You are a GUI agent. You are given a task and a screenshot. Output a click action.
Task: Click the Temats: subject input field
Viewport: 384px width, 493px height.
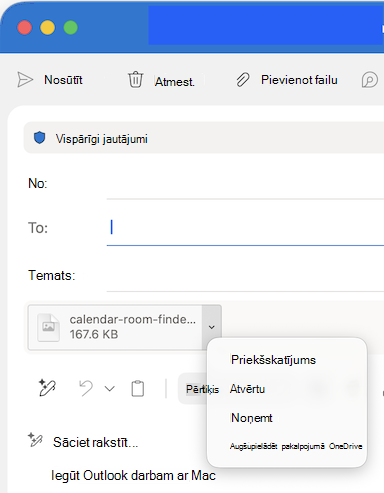point(245,275)
